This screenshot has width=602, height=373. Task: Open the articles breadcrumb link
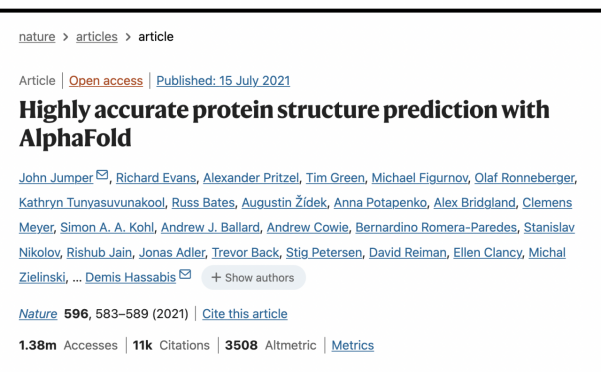[97, 37]
